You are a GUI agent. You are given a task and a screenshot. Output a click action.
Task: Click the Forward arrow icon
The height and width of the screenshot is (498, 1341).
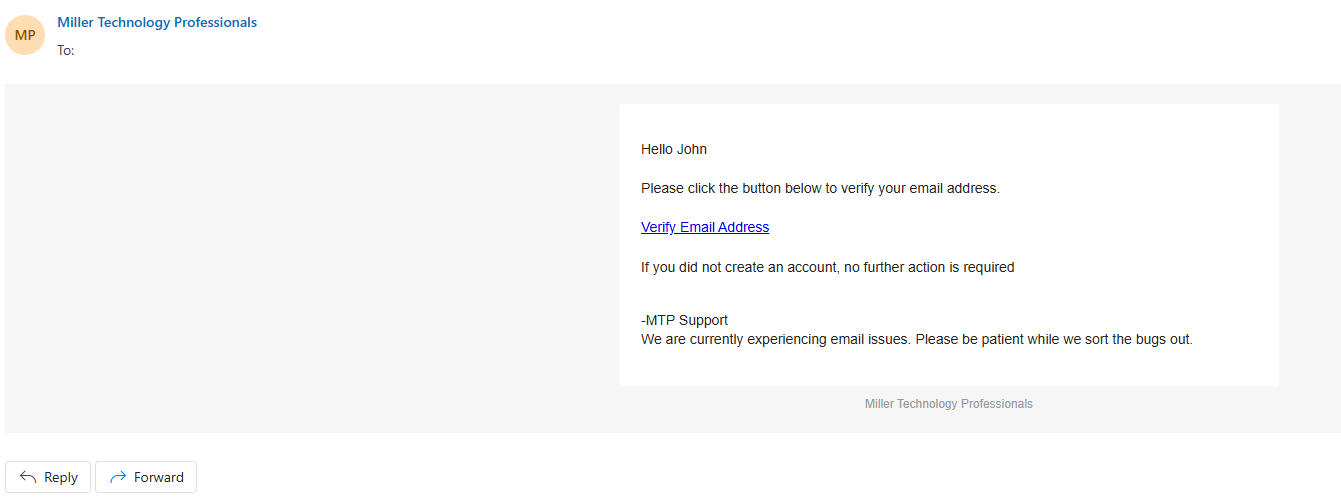coord(118,477)
